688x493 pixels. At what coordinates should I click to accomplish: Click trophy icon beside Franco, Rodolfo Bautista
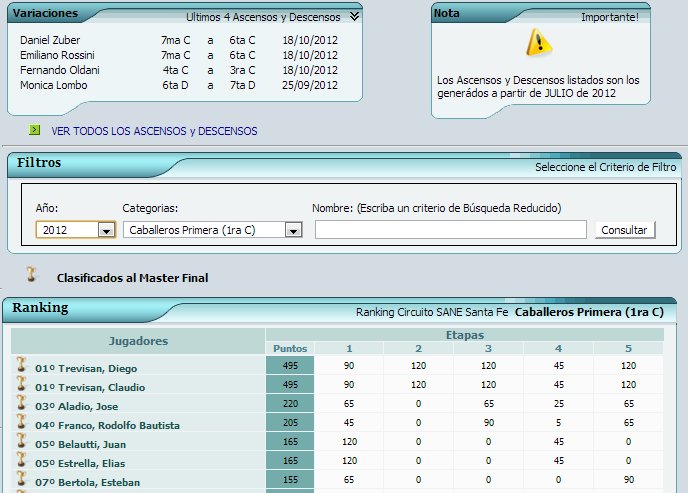coord(20,424)
